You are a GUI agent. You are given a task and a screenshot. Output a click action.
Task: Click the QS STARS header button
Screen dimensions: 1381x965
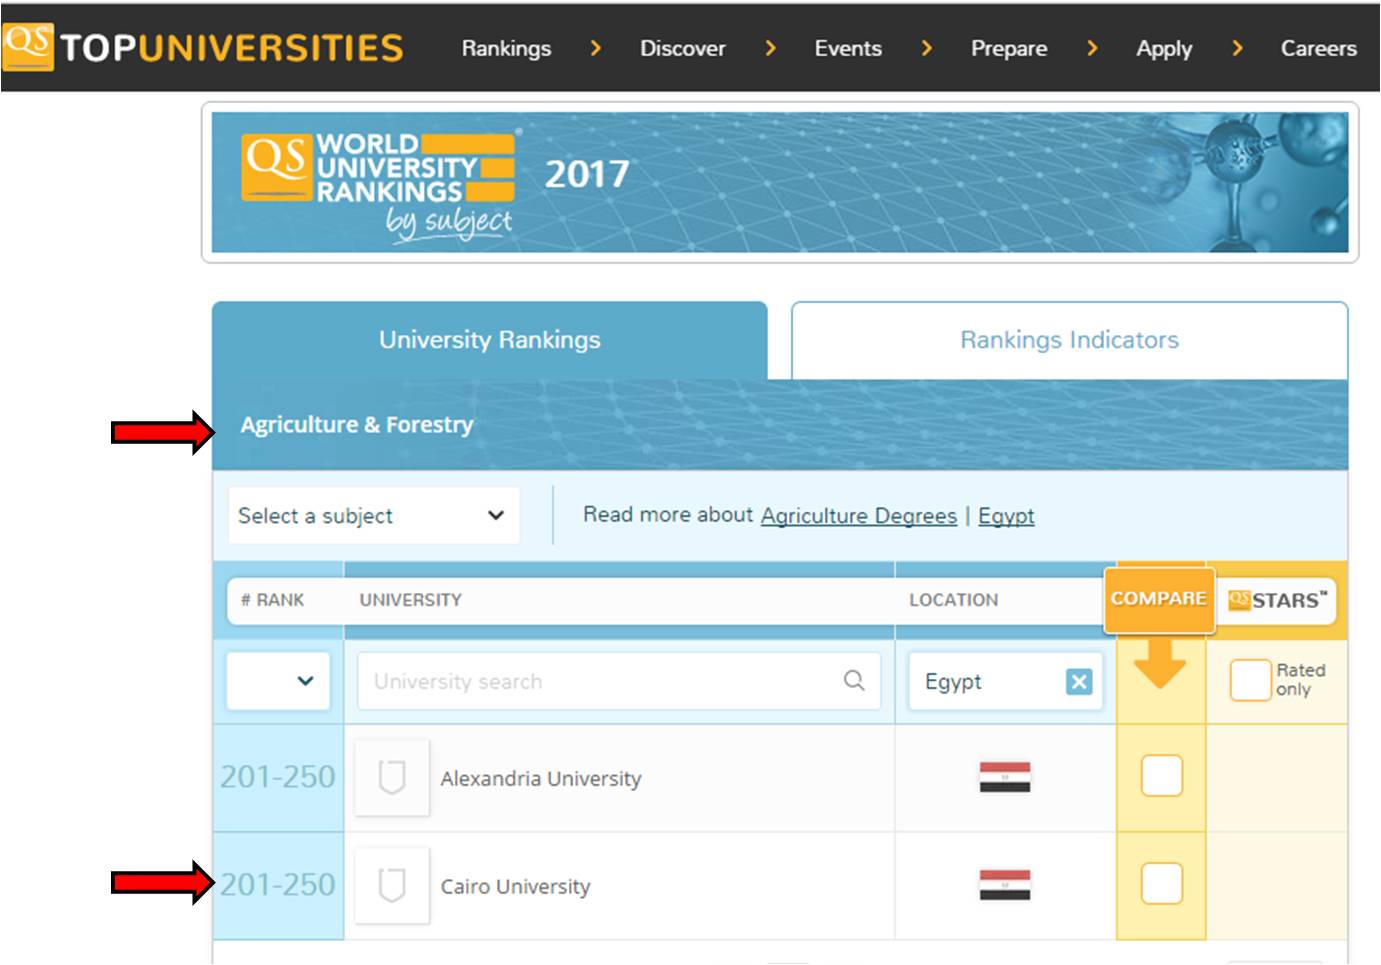pos(1277,600)
